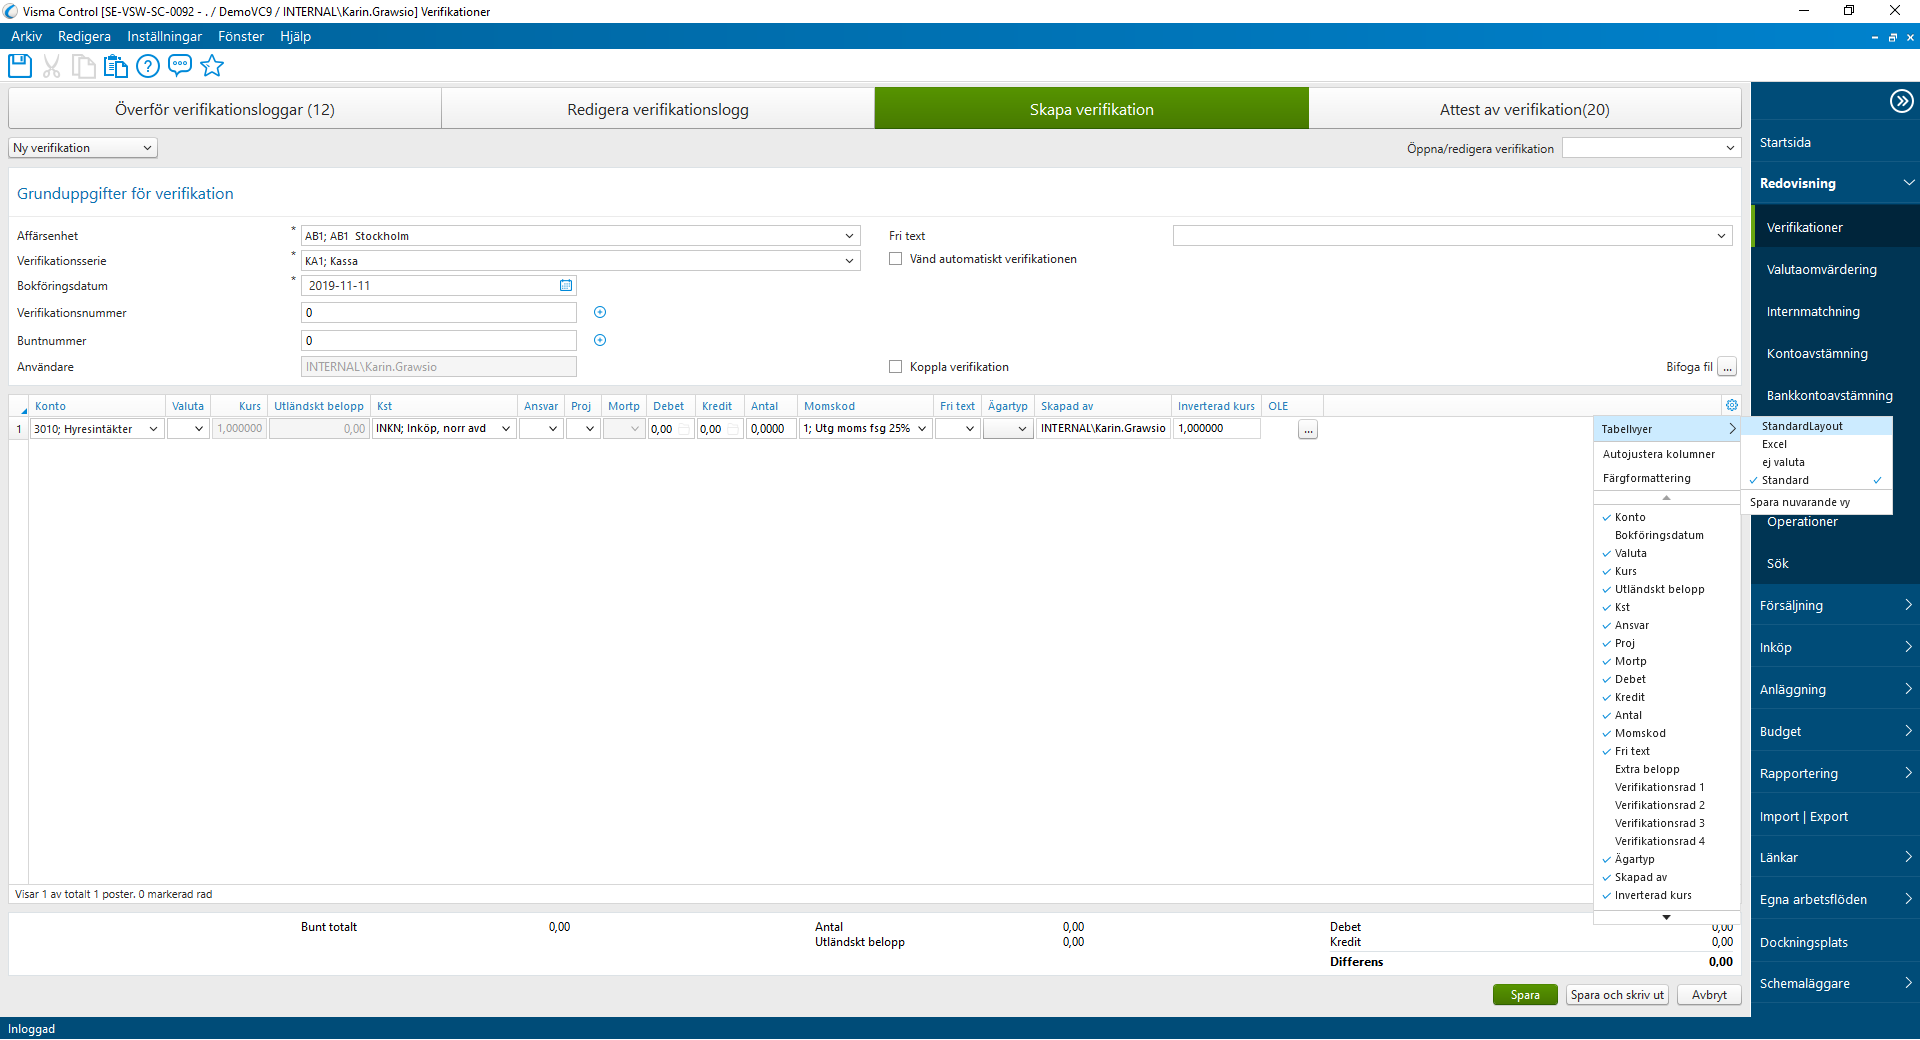Click the next-number icon beside Verifikationsnummer

[600, 312]
